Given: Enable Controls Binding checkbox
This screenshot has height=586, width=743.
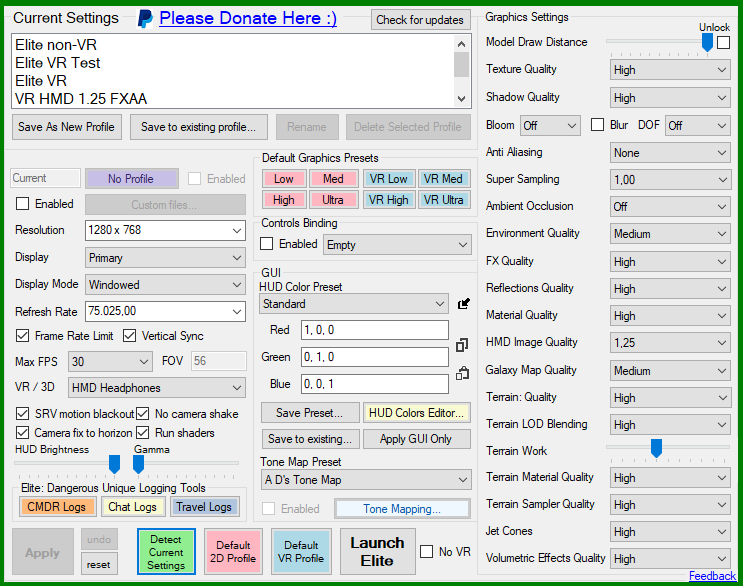Looking at the screenshot, I should click(x=267, y=244).
